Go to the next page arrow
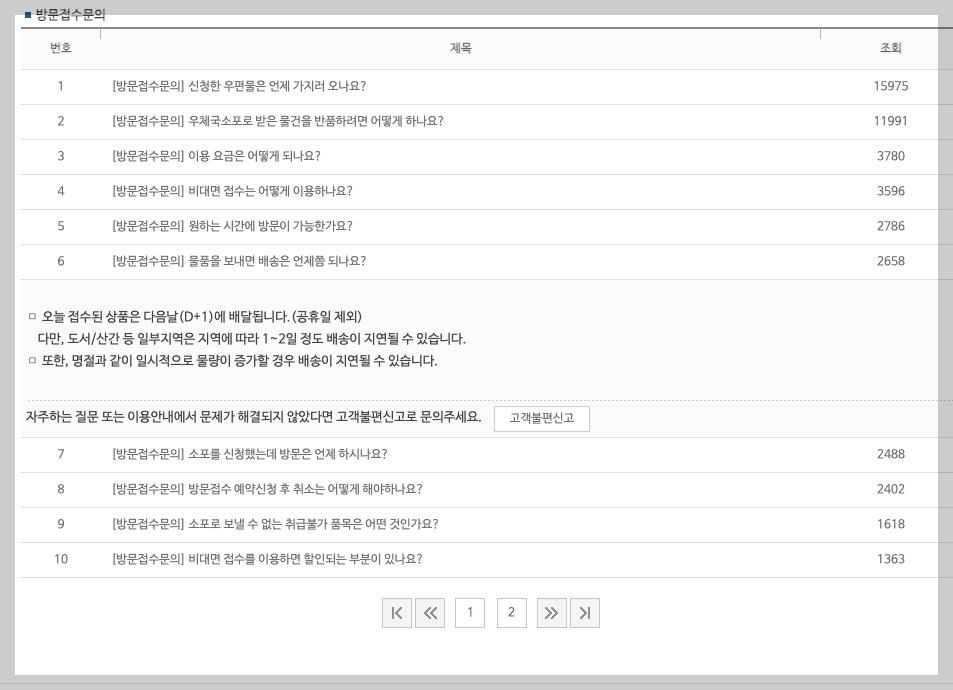Image resolution: width=953 pixels, height=690 pixels. point(551,612)
